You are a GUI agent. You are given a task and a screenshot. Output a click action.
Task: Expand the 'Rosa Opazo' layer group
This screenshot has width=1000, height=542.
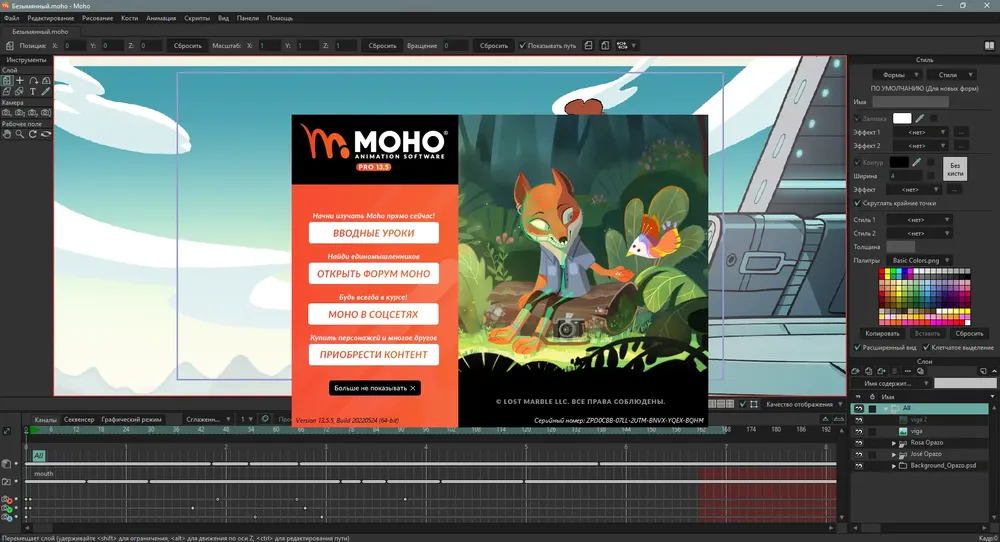click(x=893, y=443)
